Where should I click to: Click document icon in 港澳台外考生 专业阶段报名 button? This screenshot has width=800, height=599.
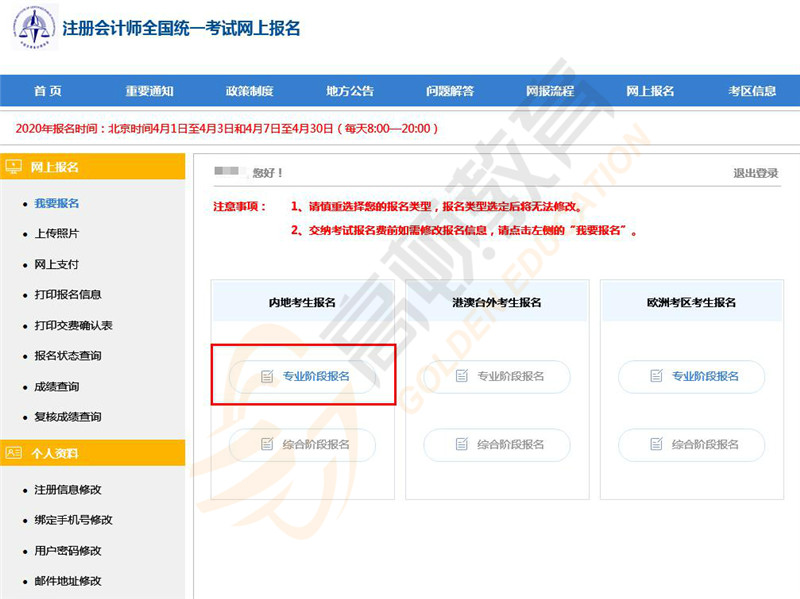click(x=461, y=377)
